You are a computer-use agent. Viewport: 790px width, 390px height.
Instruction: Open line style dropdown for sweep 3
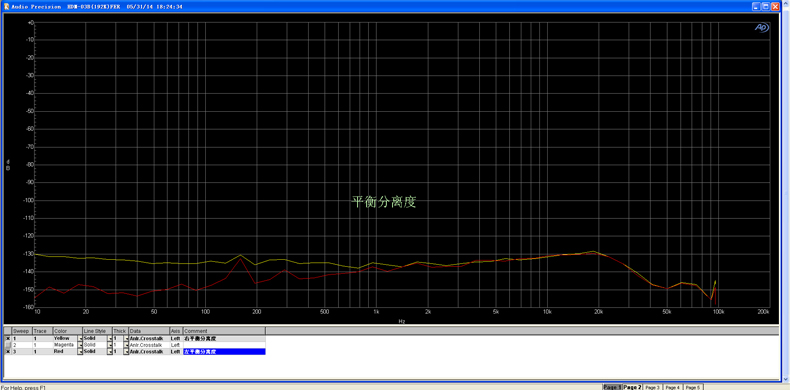110,351
